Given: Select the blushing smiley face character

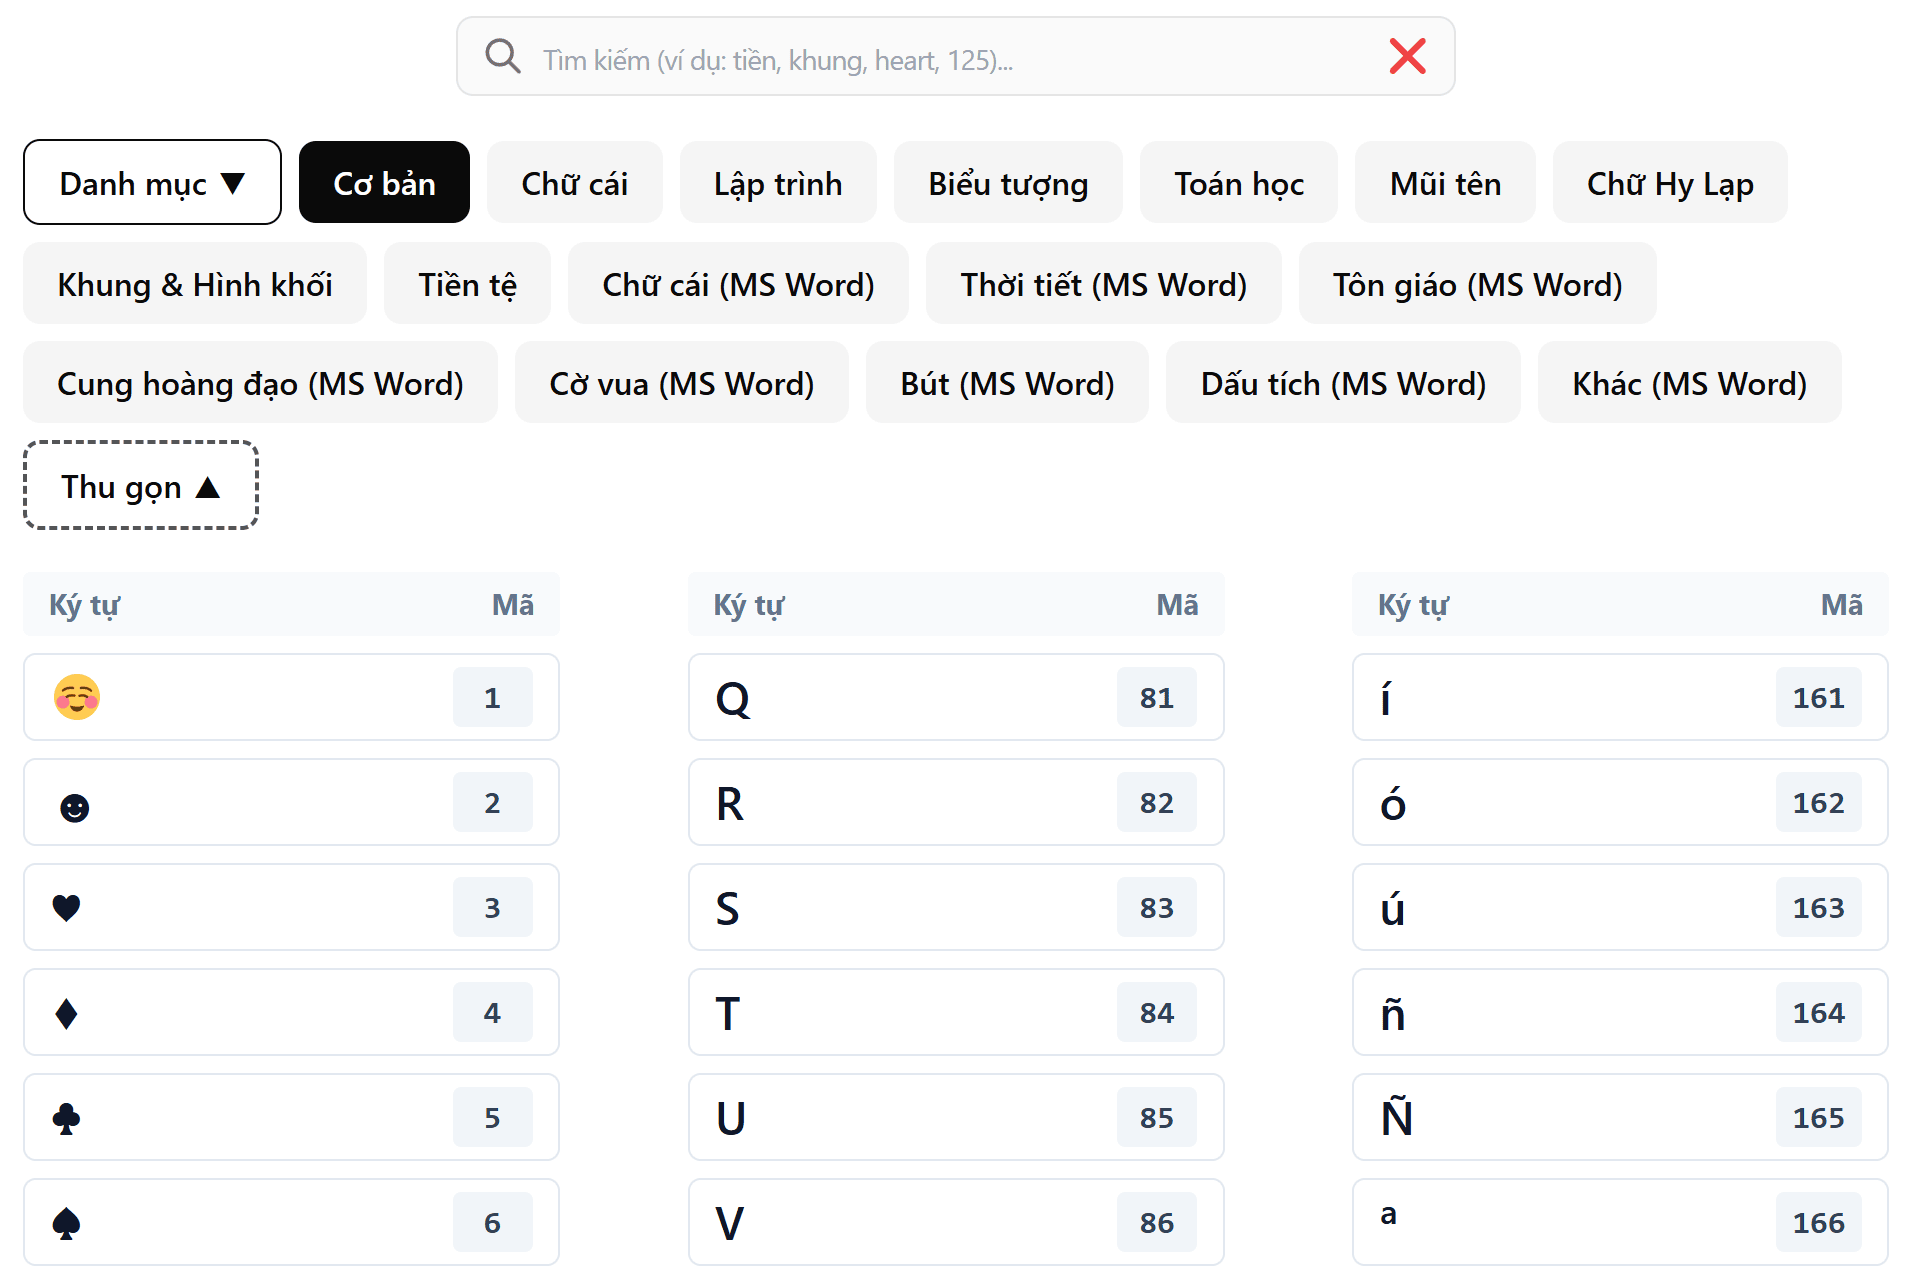Looking at the screenshot, I should coord(77,697).
